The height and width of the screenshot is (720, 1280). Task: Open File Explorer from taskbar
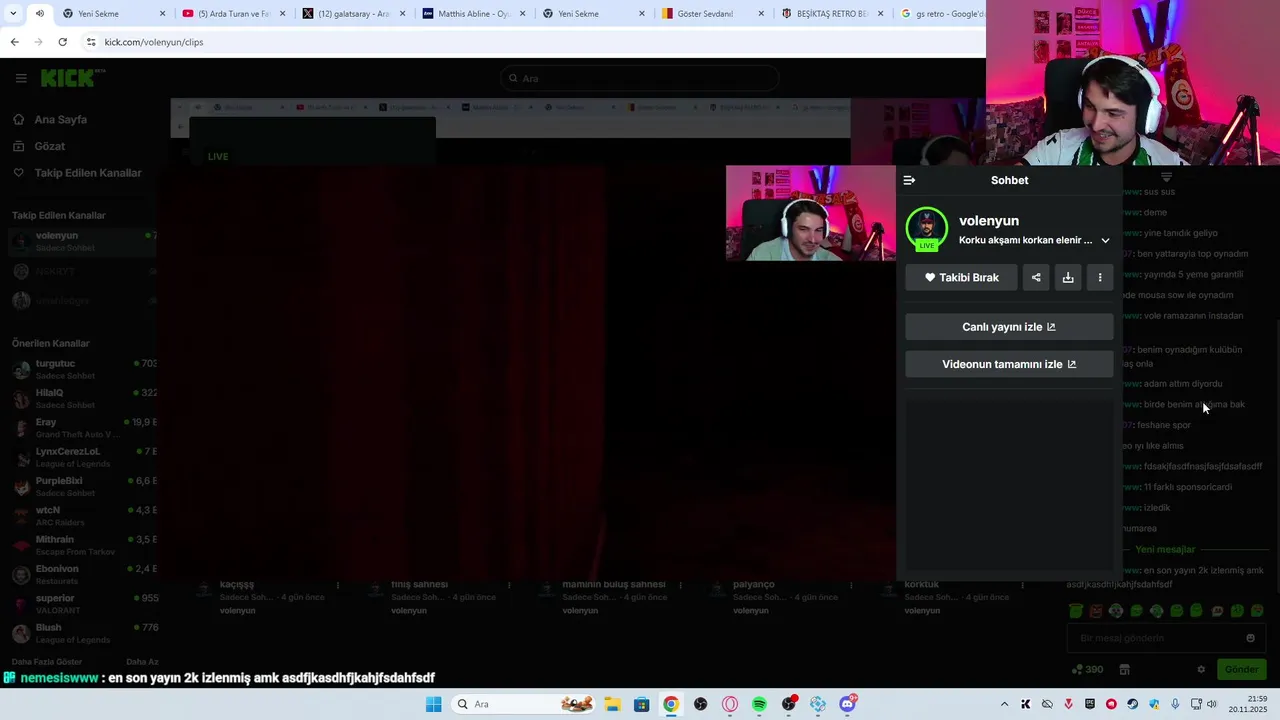coord(611,704)
